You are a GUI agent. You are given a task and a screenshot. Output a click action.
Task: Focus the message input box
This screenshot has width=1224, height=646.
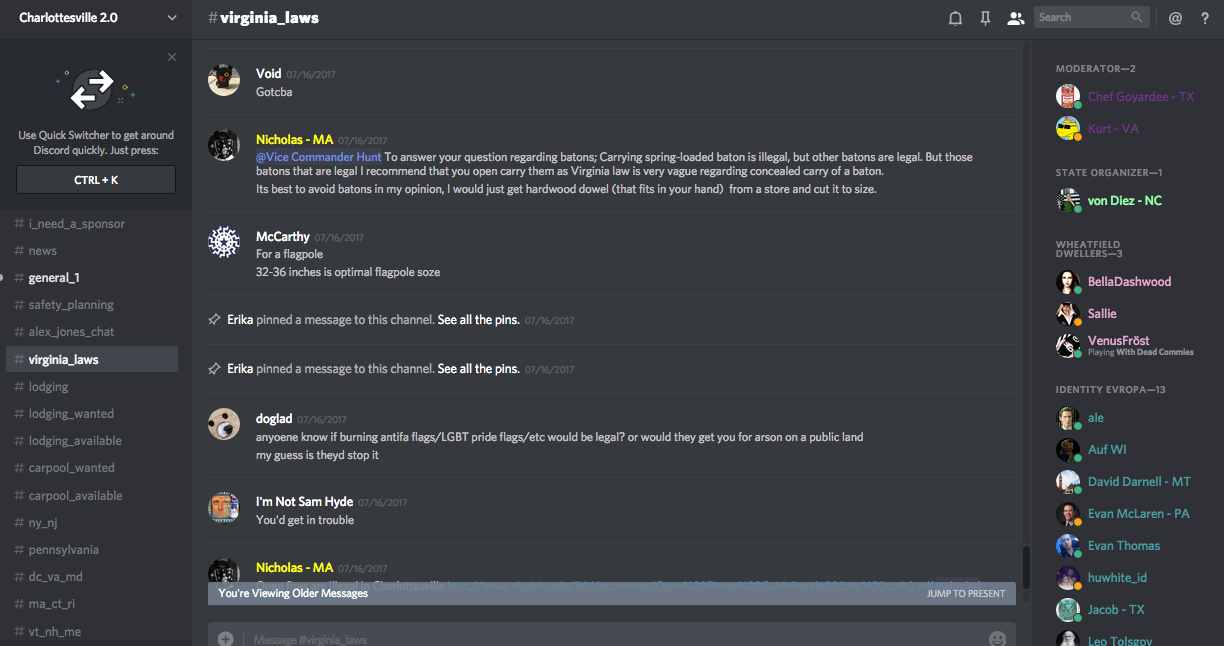coord(600,638)
